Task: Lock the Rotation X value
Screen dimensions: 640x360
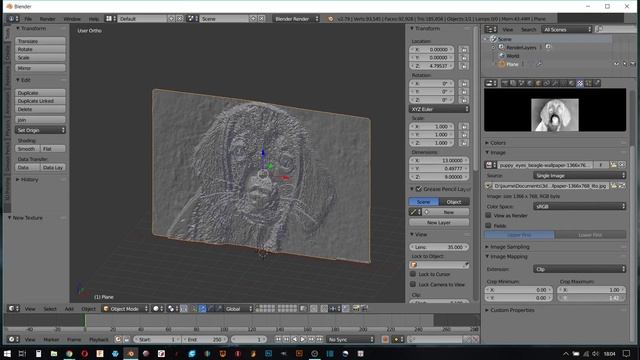Action: point(464,84)
